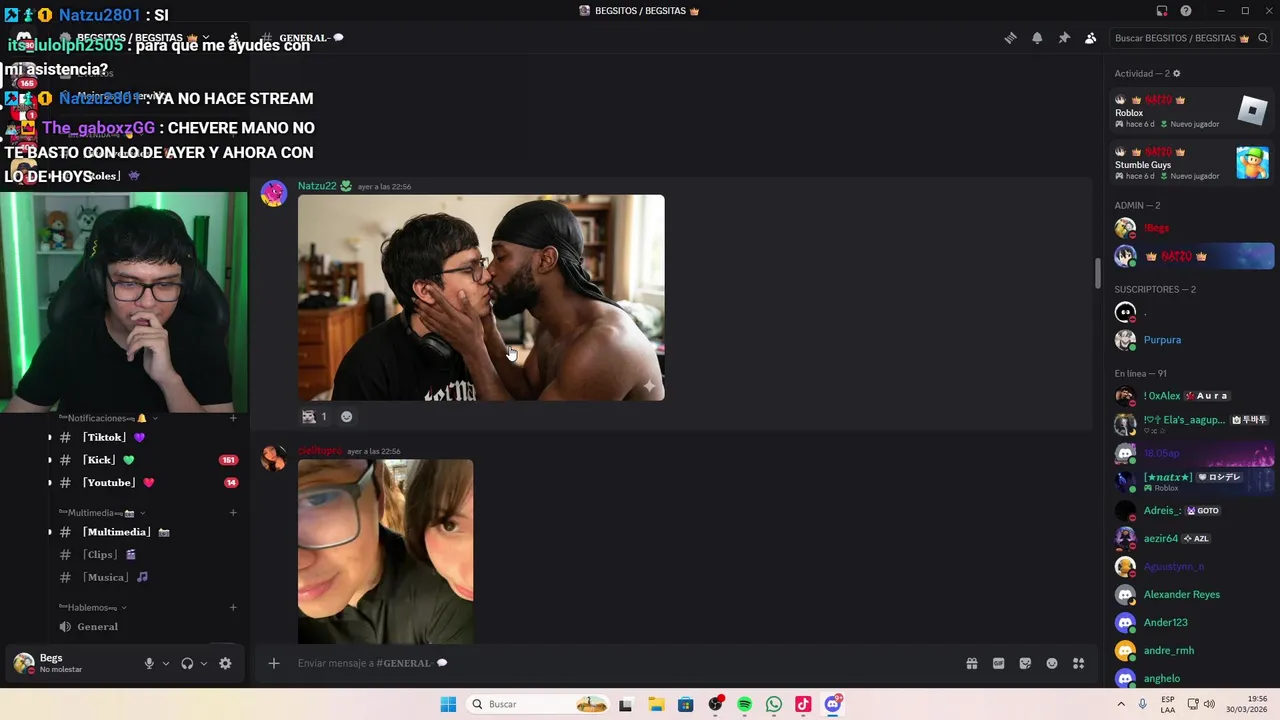Show pinned messages
Screen dimensions: 1280x720
[x=1064, y=38]
